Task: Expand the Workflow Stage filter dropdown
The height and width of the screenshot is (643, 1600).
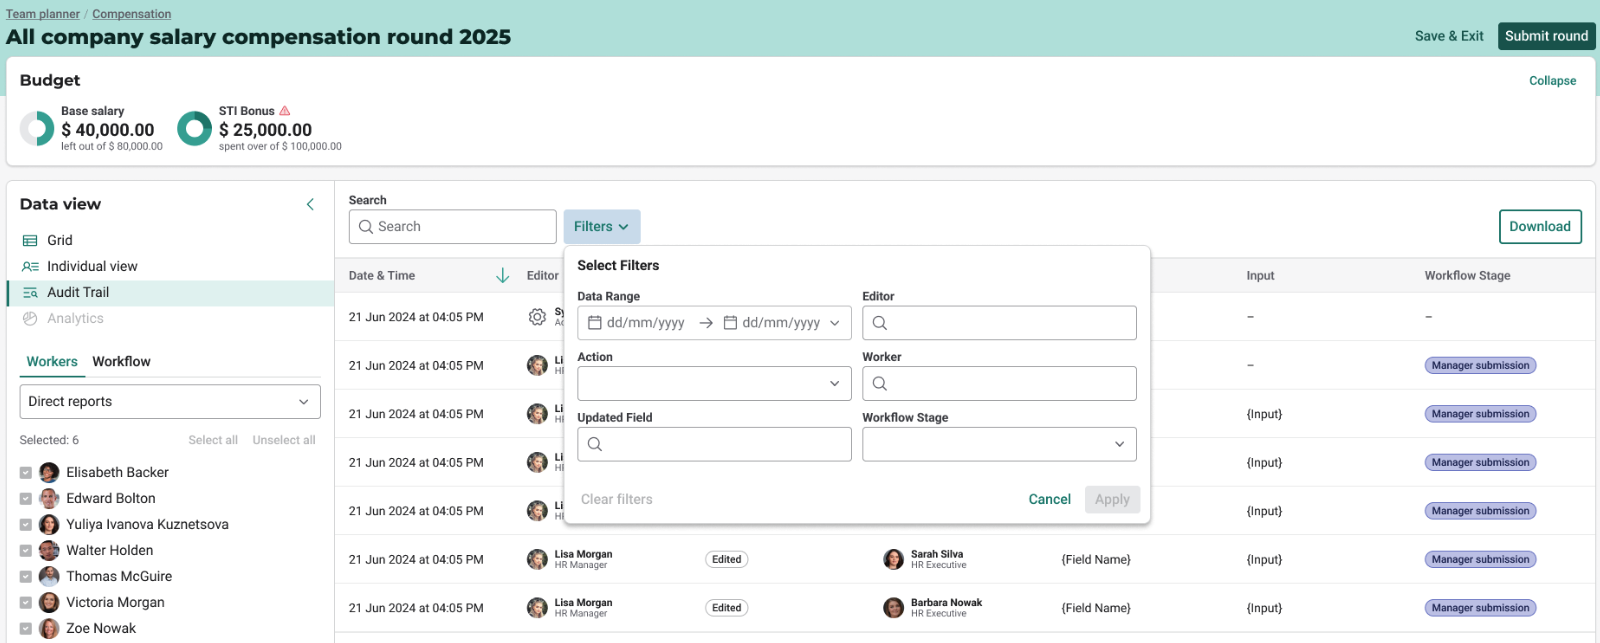Action: click(x=999, y=445)
